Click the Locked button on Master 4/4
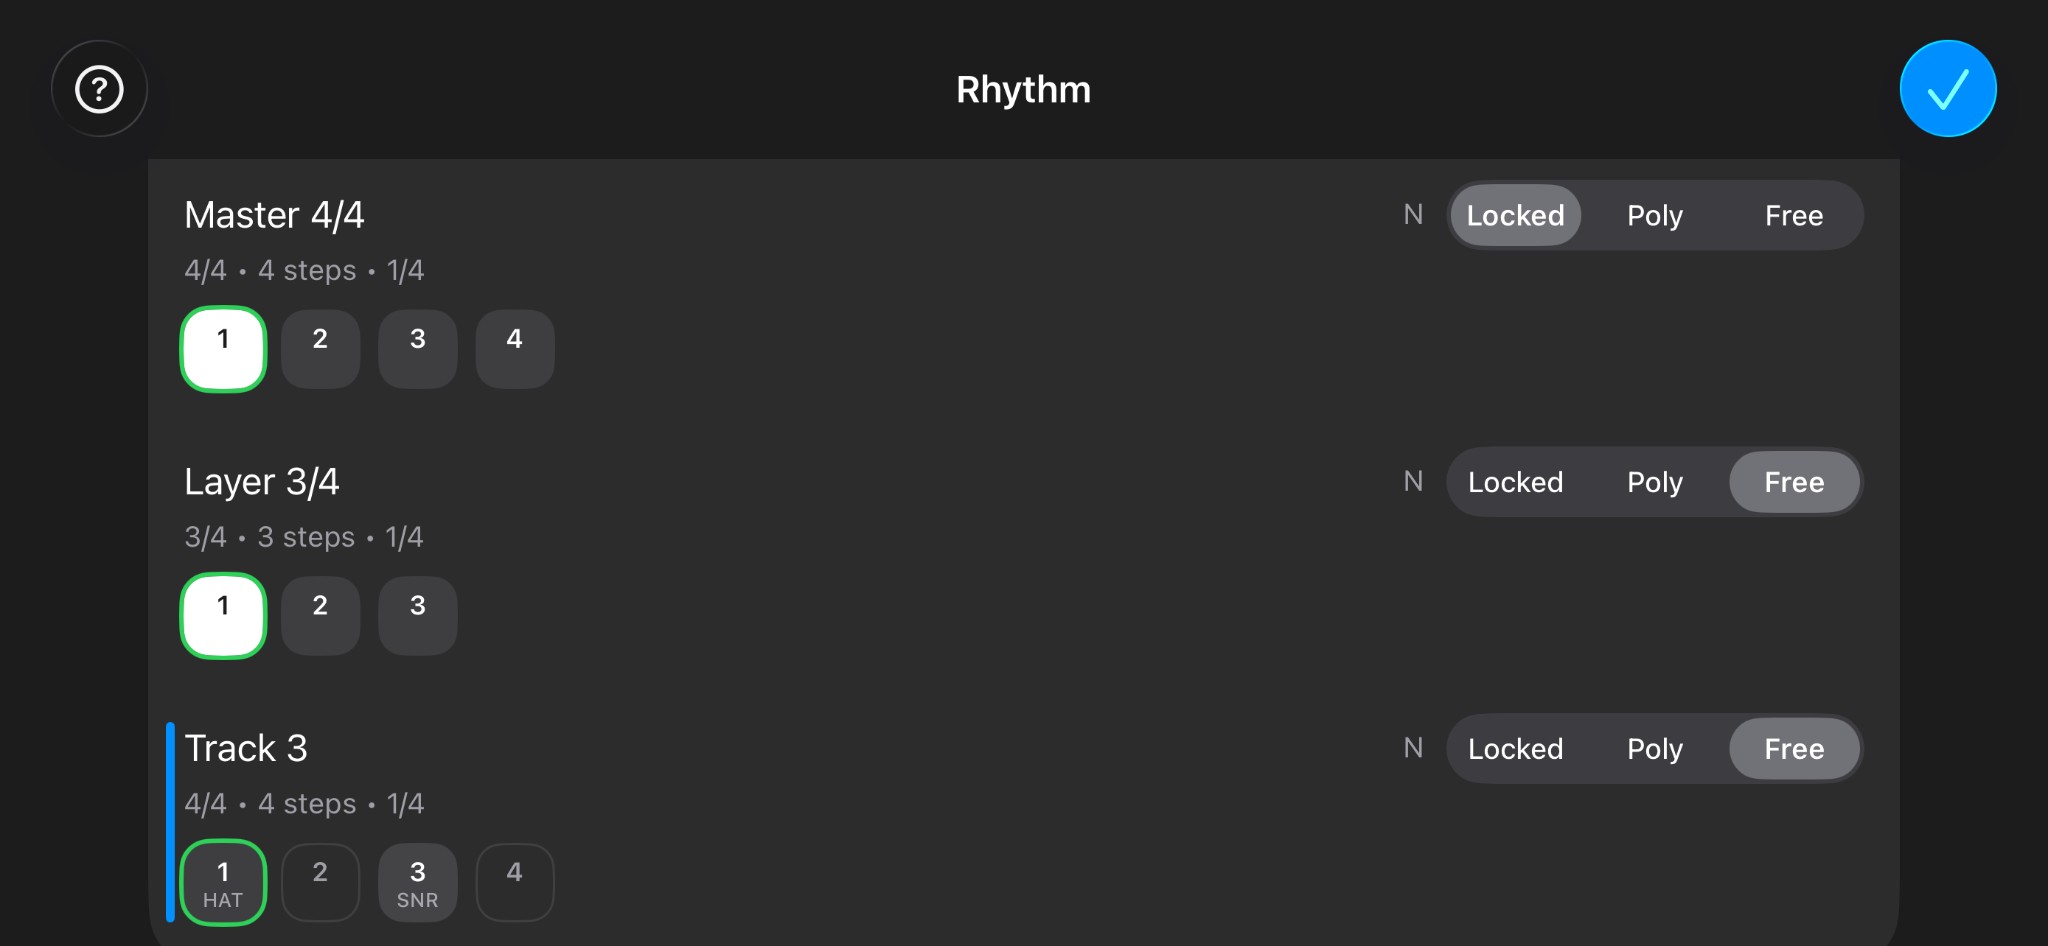2048x946 pixels. pyautogui.click(x=1515, y=215)
